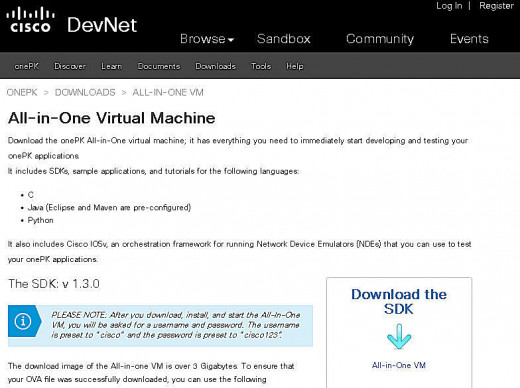Click the 'Java (Eclipse and Maven are pre-configured)' item
The image size is (520, 388).
tap(109, 208)
